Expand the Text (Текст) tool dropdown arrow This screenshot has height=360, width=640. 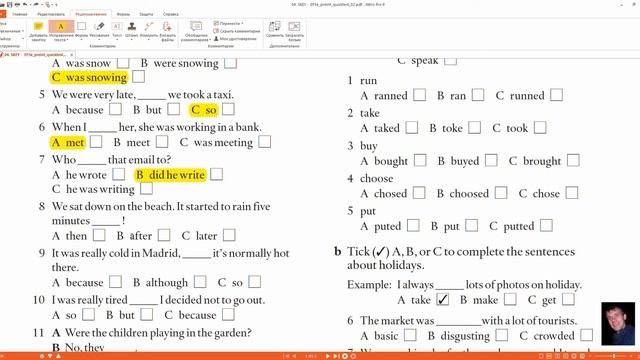coord(117,40)
